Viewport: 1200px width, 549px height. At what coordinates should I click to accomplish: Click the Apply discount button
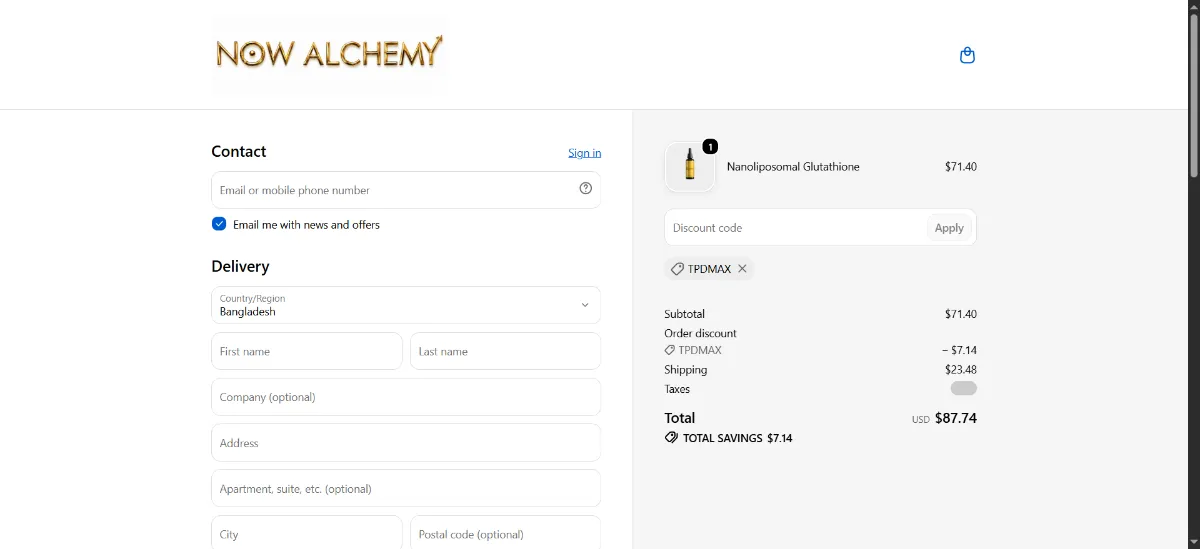click(949, 228)
